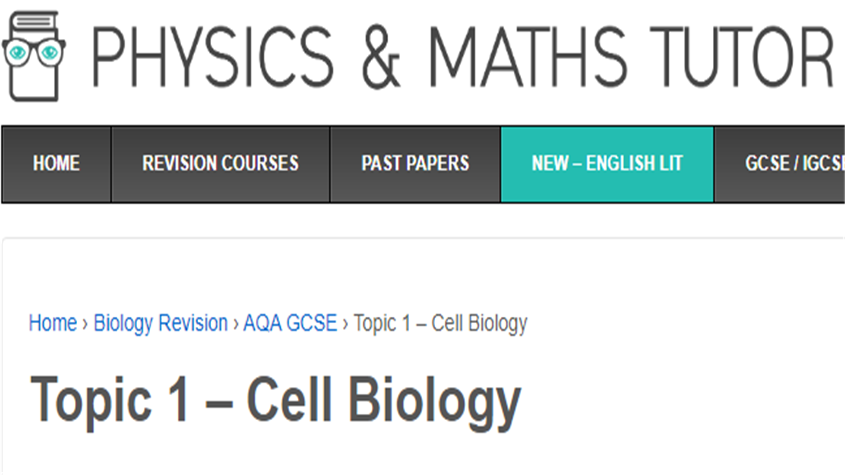Screen dimensions: 845x475
Task: Open the HOME navigation tab
Action: click(x=56, y=164)
